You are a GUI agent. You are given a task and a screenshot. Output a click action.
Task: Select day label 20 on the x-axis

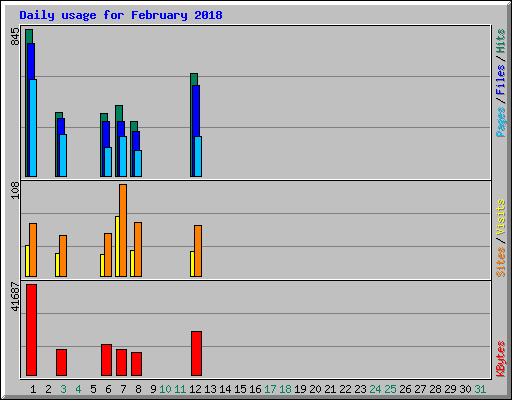[x=315, y=389]
